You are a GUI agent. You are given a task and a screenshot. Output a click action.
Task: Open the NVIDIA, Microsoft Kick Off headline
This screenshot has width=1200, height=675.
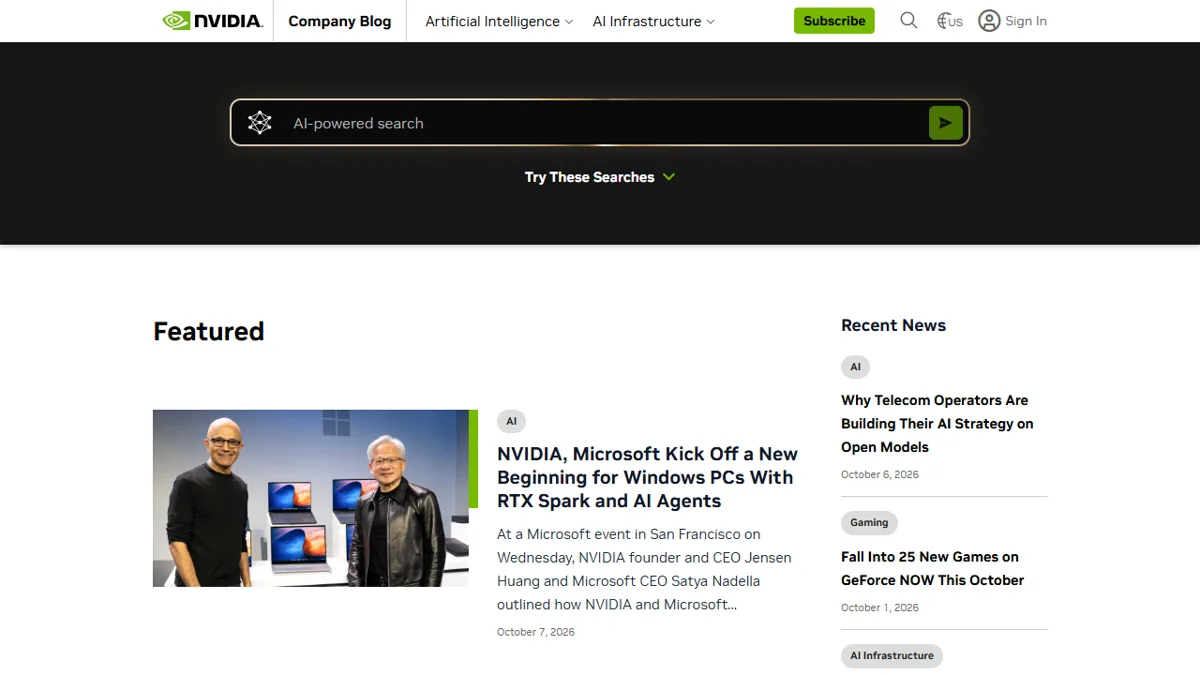pos(647,477)
